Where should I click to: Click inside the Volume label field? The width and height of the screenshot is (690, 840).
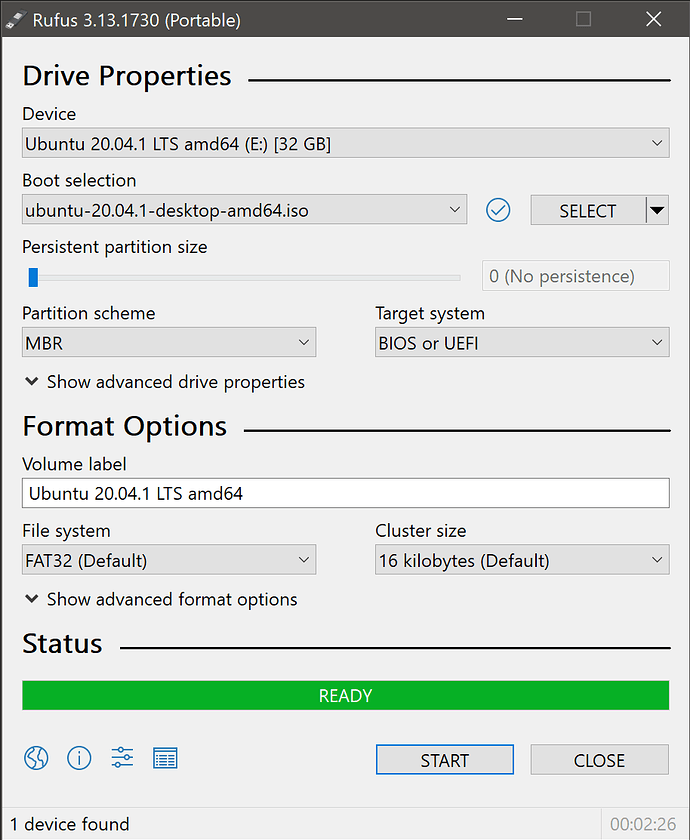(345, 492)
